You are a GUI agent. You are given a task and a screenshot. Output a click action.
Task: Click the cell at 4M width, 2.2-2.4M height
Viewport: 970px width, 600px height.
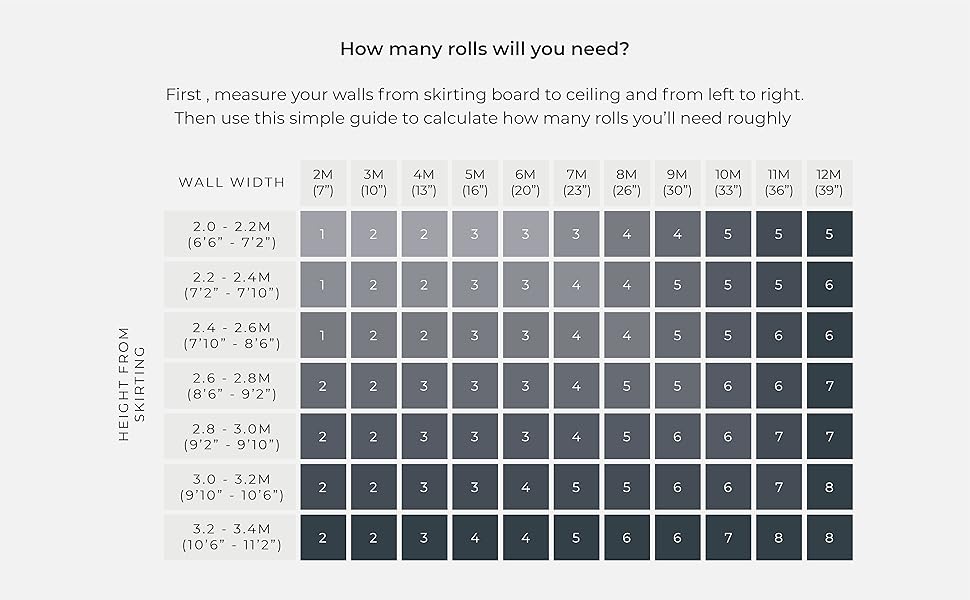(x=424, y=285)
